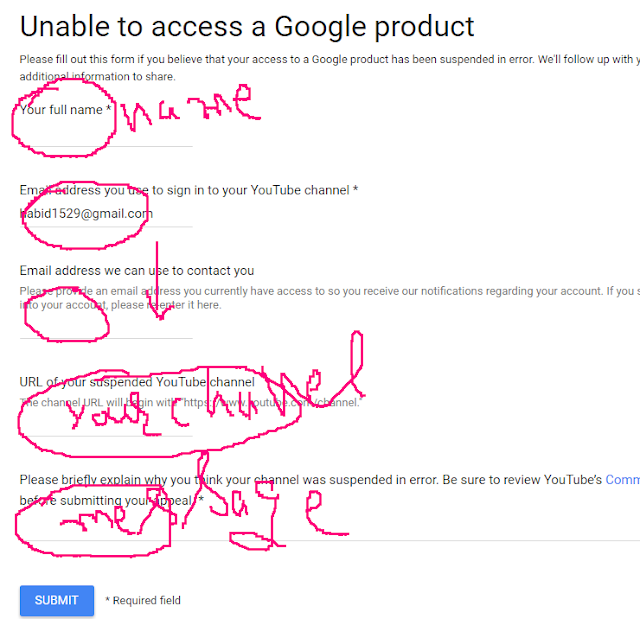The width and height of the screenshot is (640, 619).
Task: Click the 'Your full name *' label
Action: [x=65, y=109]
